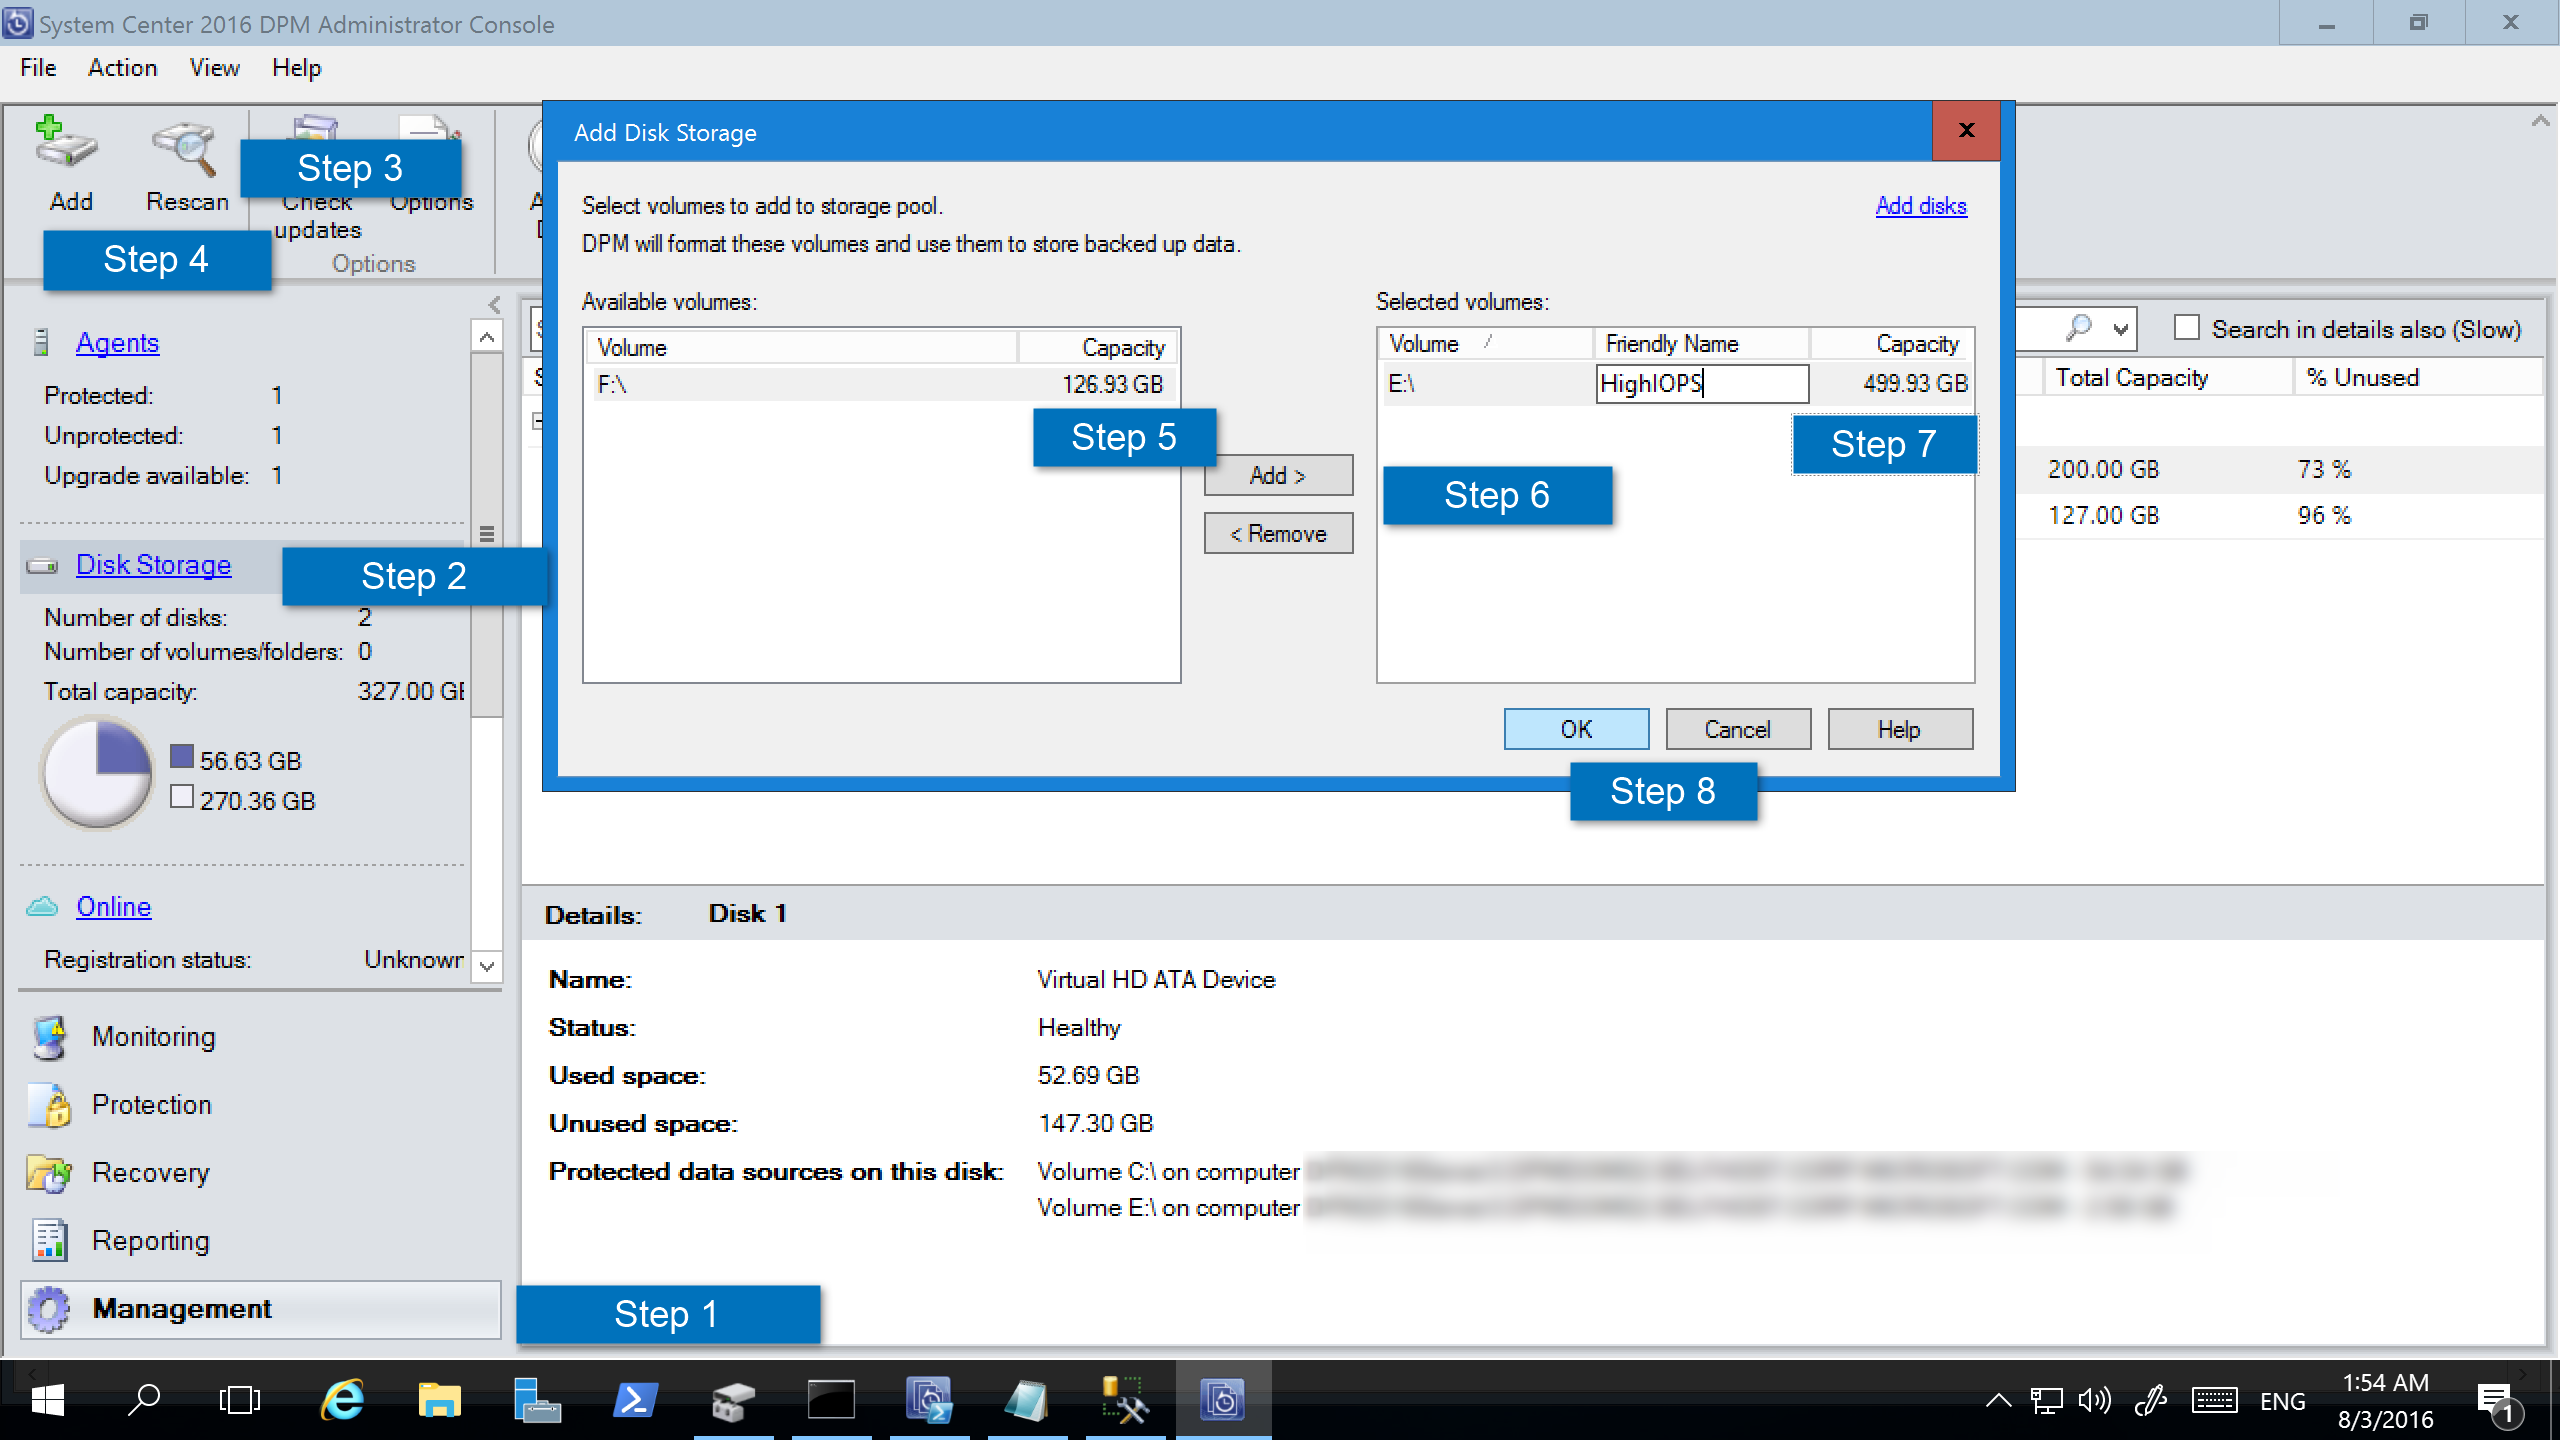
Task: Enable the slow search checkbox
Action: pos(2182,331)
